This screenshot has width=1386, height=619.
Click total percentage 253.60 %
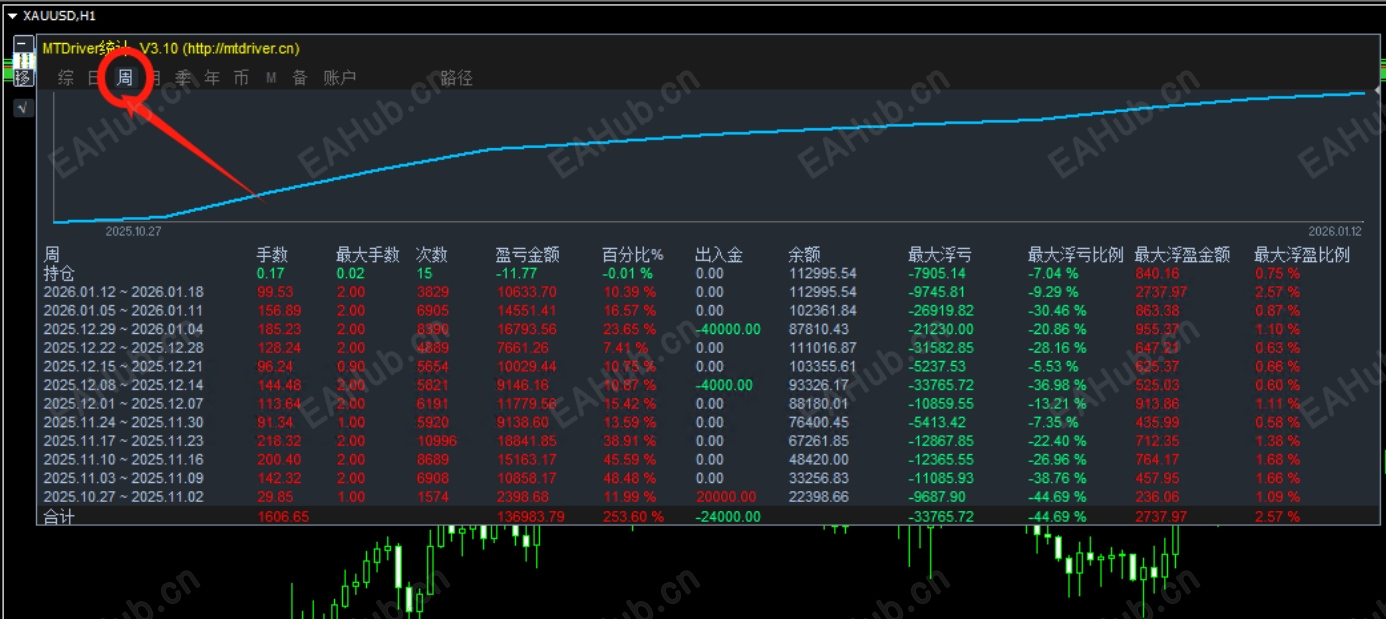pyautogui.click(x=632, y=516)
